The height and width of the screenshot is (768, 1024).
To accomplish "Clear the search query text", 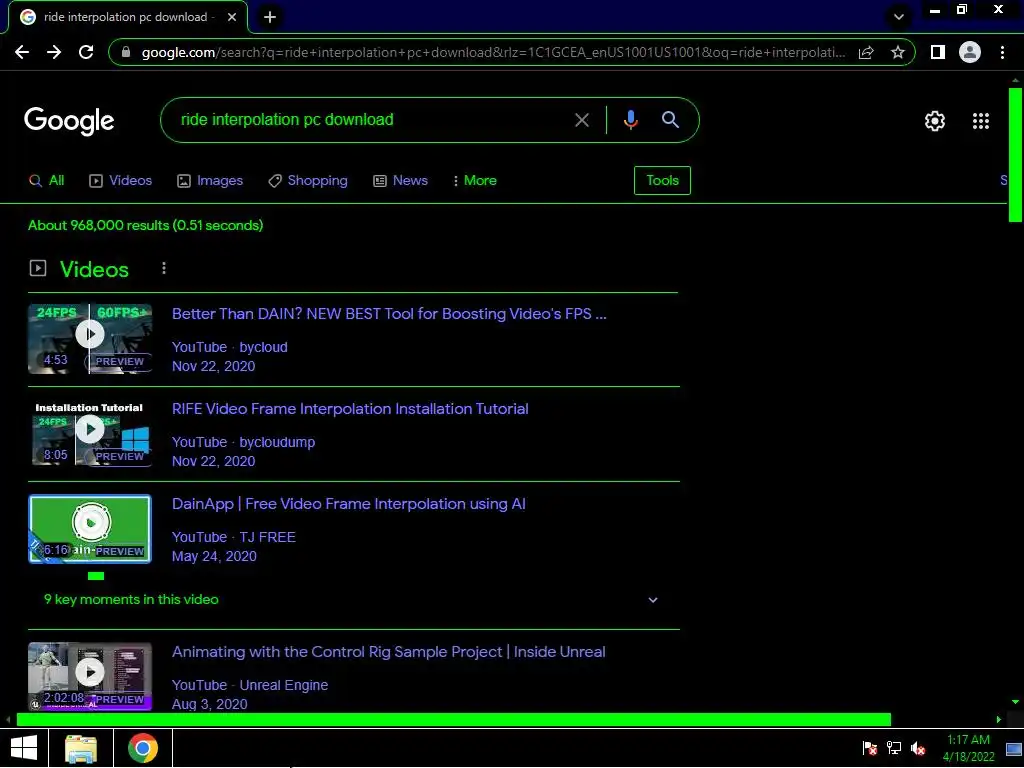I will (x=581, y=120).
